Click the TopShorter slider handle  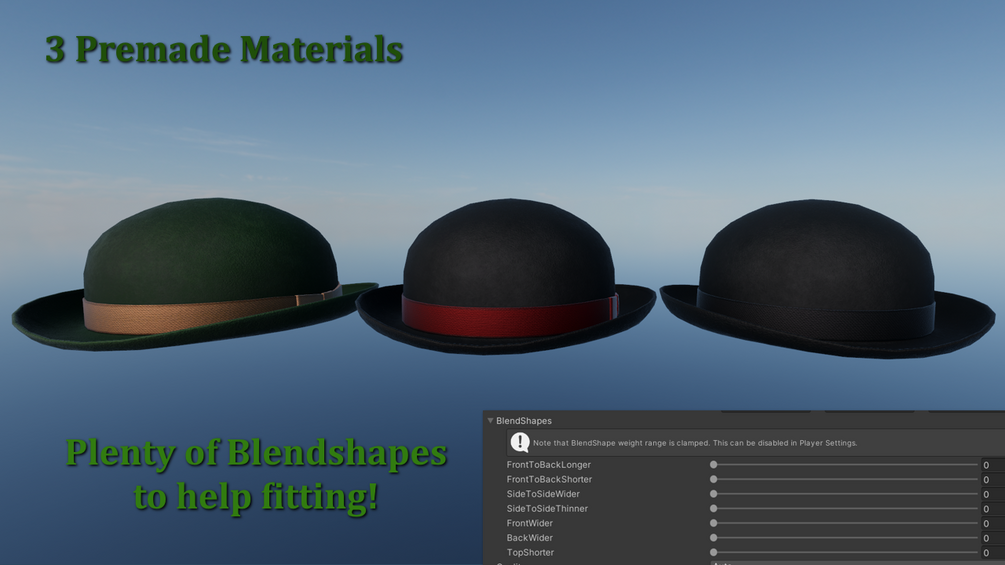pos(713,552)
